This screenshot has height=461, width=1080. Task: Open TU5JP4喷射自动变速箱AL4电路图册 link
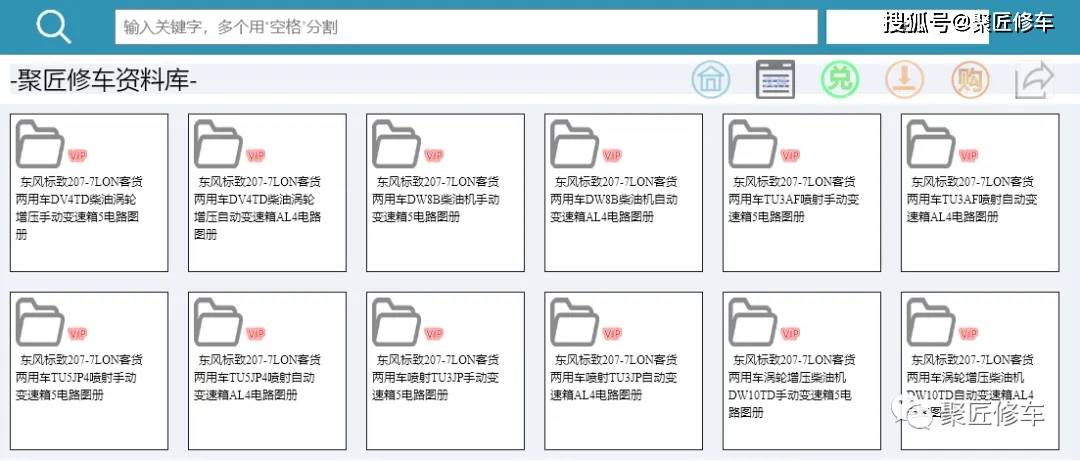coord(267,371)
